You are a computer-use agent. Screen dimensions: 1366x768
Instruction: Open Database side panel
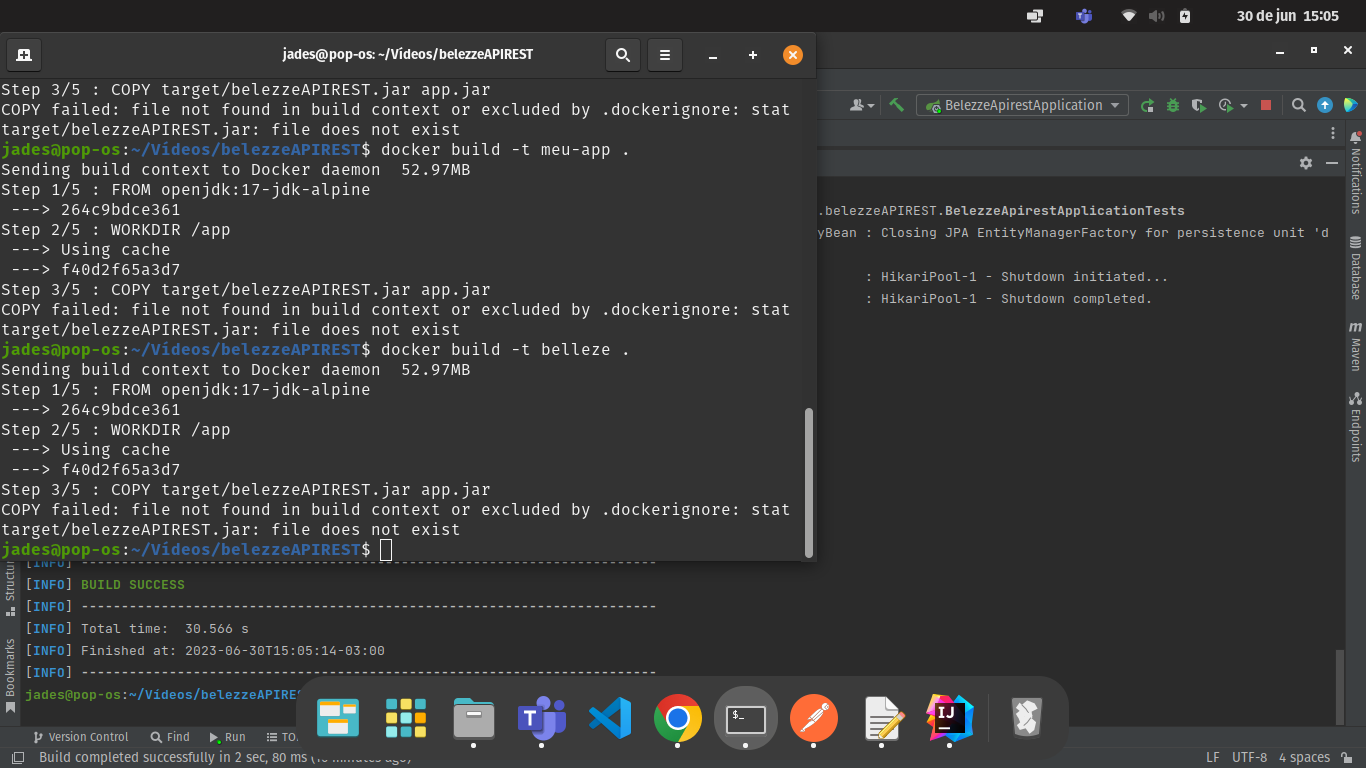click(1356, 268)
